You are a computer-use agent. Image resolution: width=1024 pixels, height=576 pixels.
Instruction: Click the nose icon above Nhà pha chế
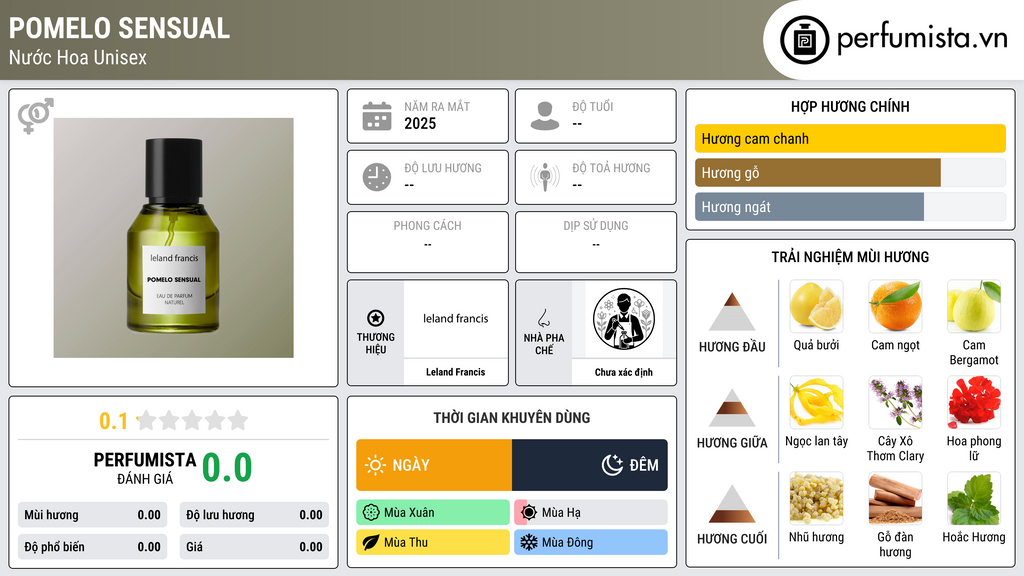[x=543, y=318]
